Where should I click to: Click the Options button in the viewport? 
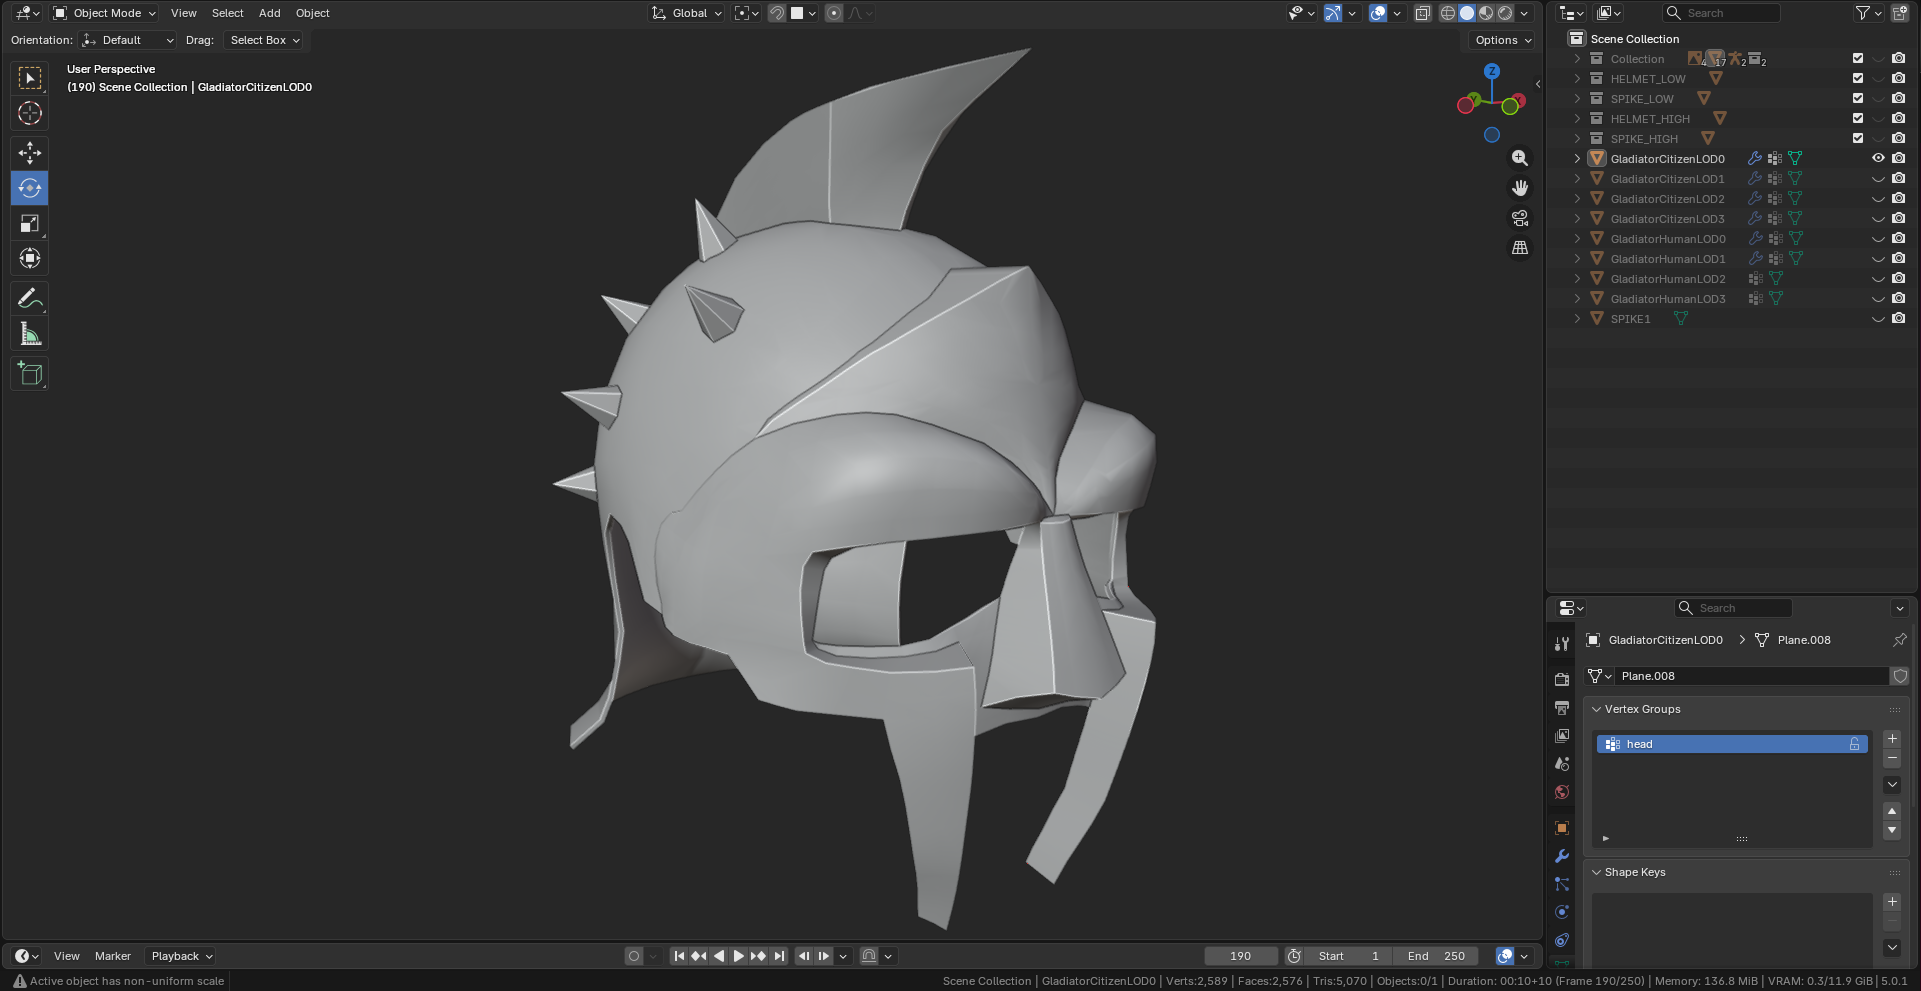(1503, 40)
